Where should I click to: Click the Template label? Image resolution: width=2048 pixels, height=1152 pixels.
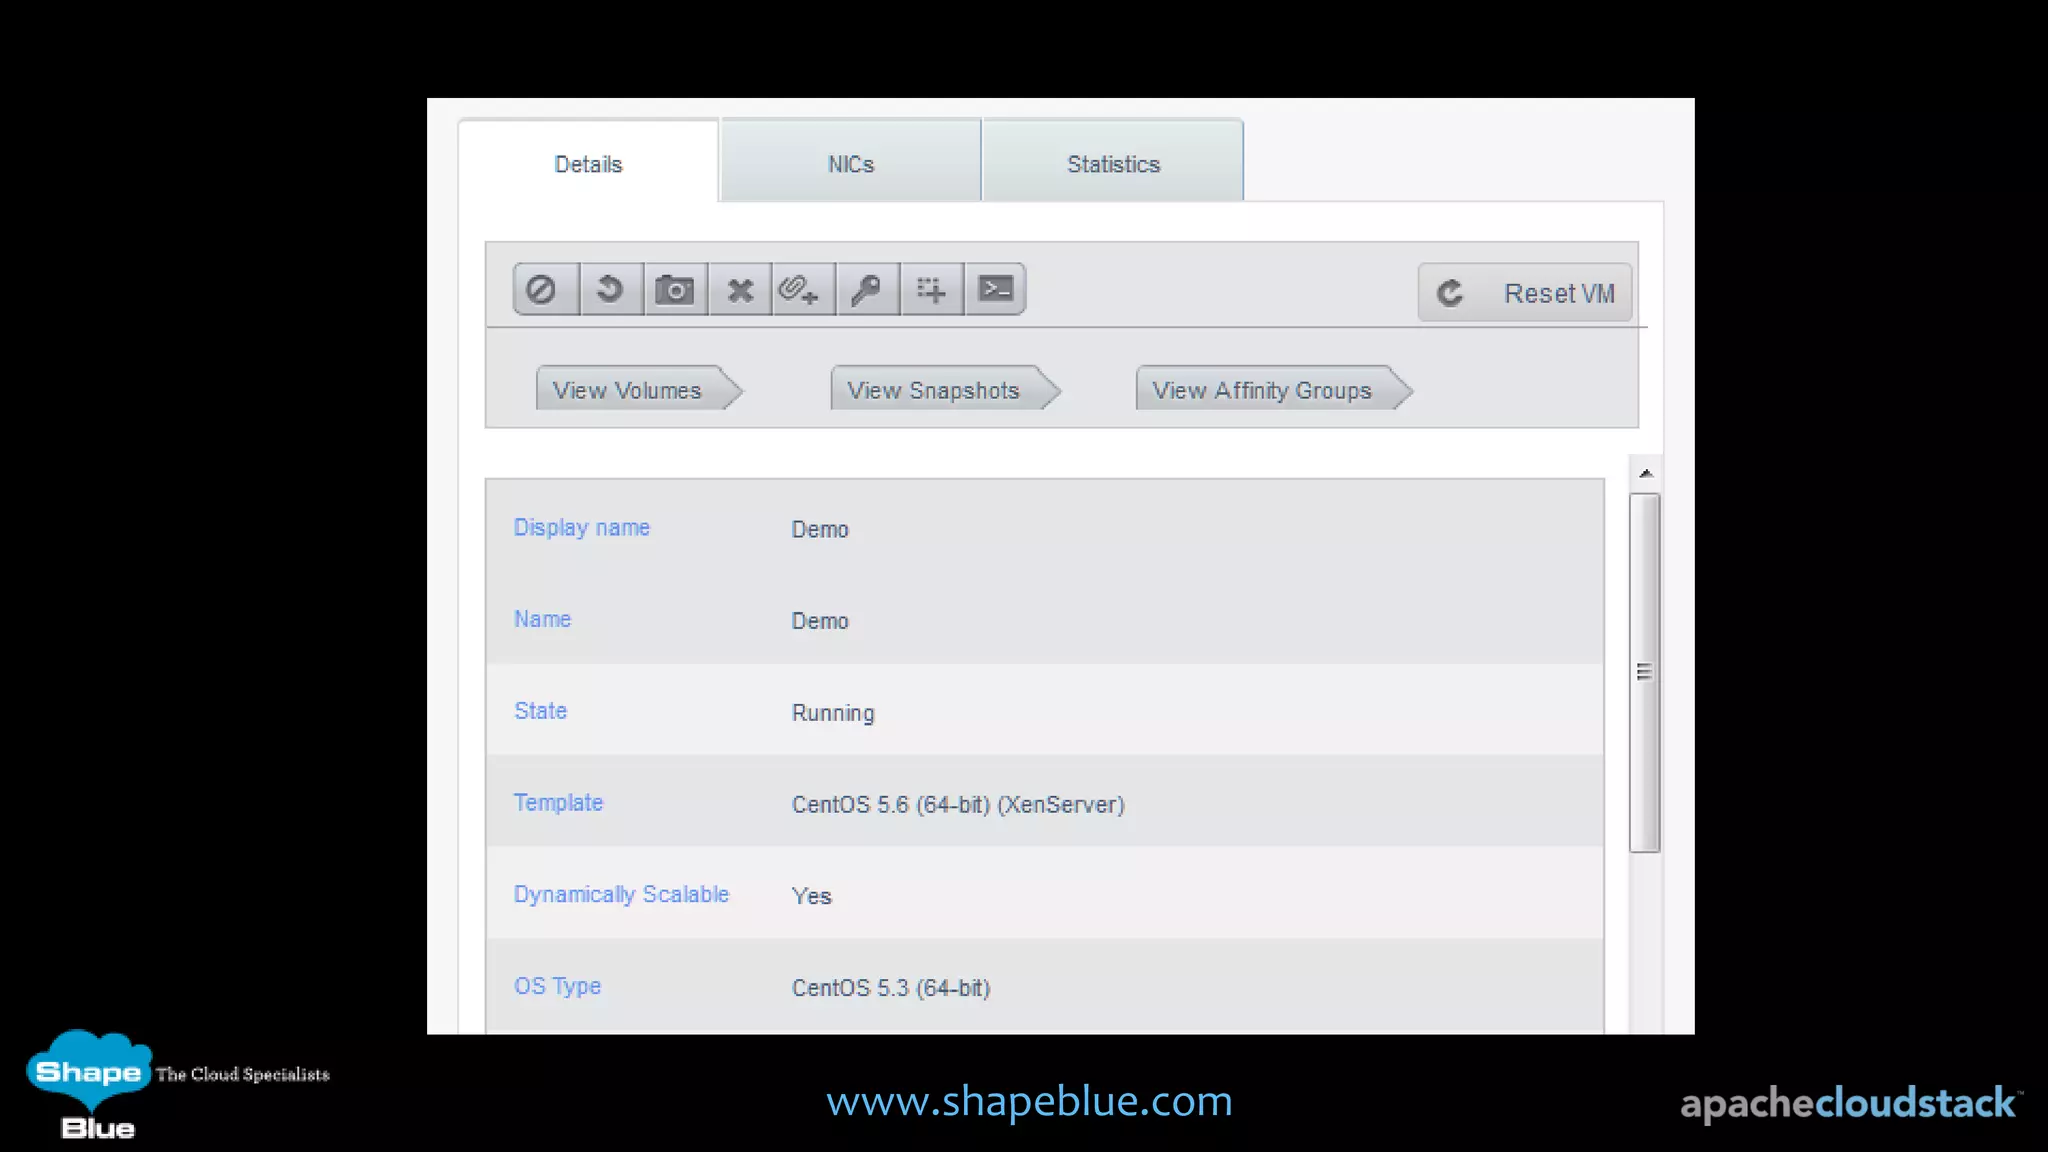(x=558, y=803)
